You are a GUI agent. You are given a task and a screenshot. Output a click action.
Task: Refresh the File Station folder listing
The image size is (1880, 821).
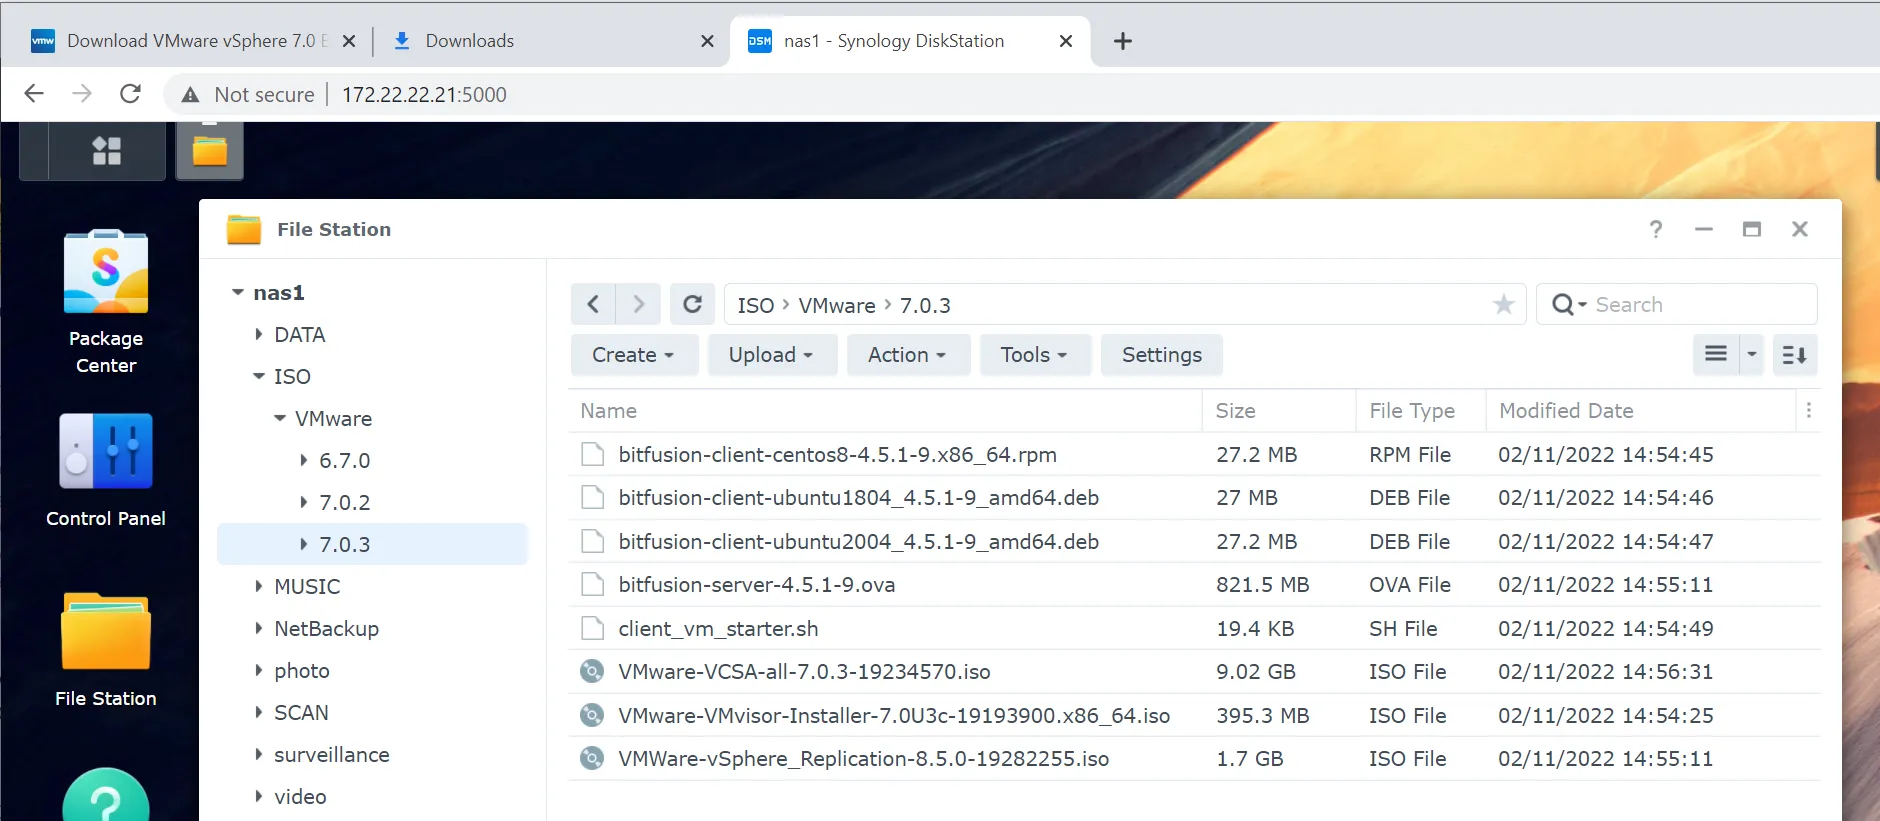(x=692, y=304)
